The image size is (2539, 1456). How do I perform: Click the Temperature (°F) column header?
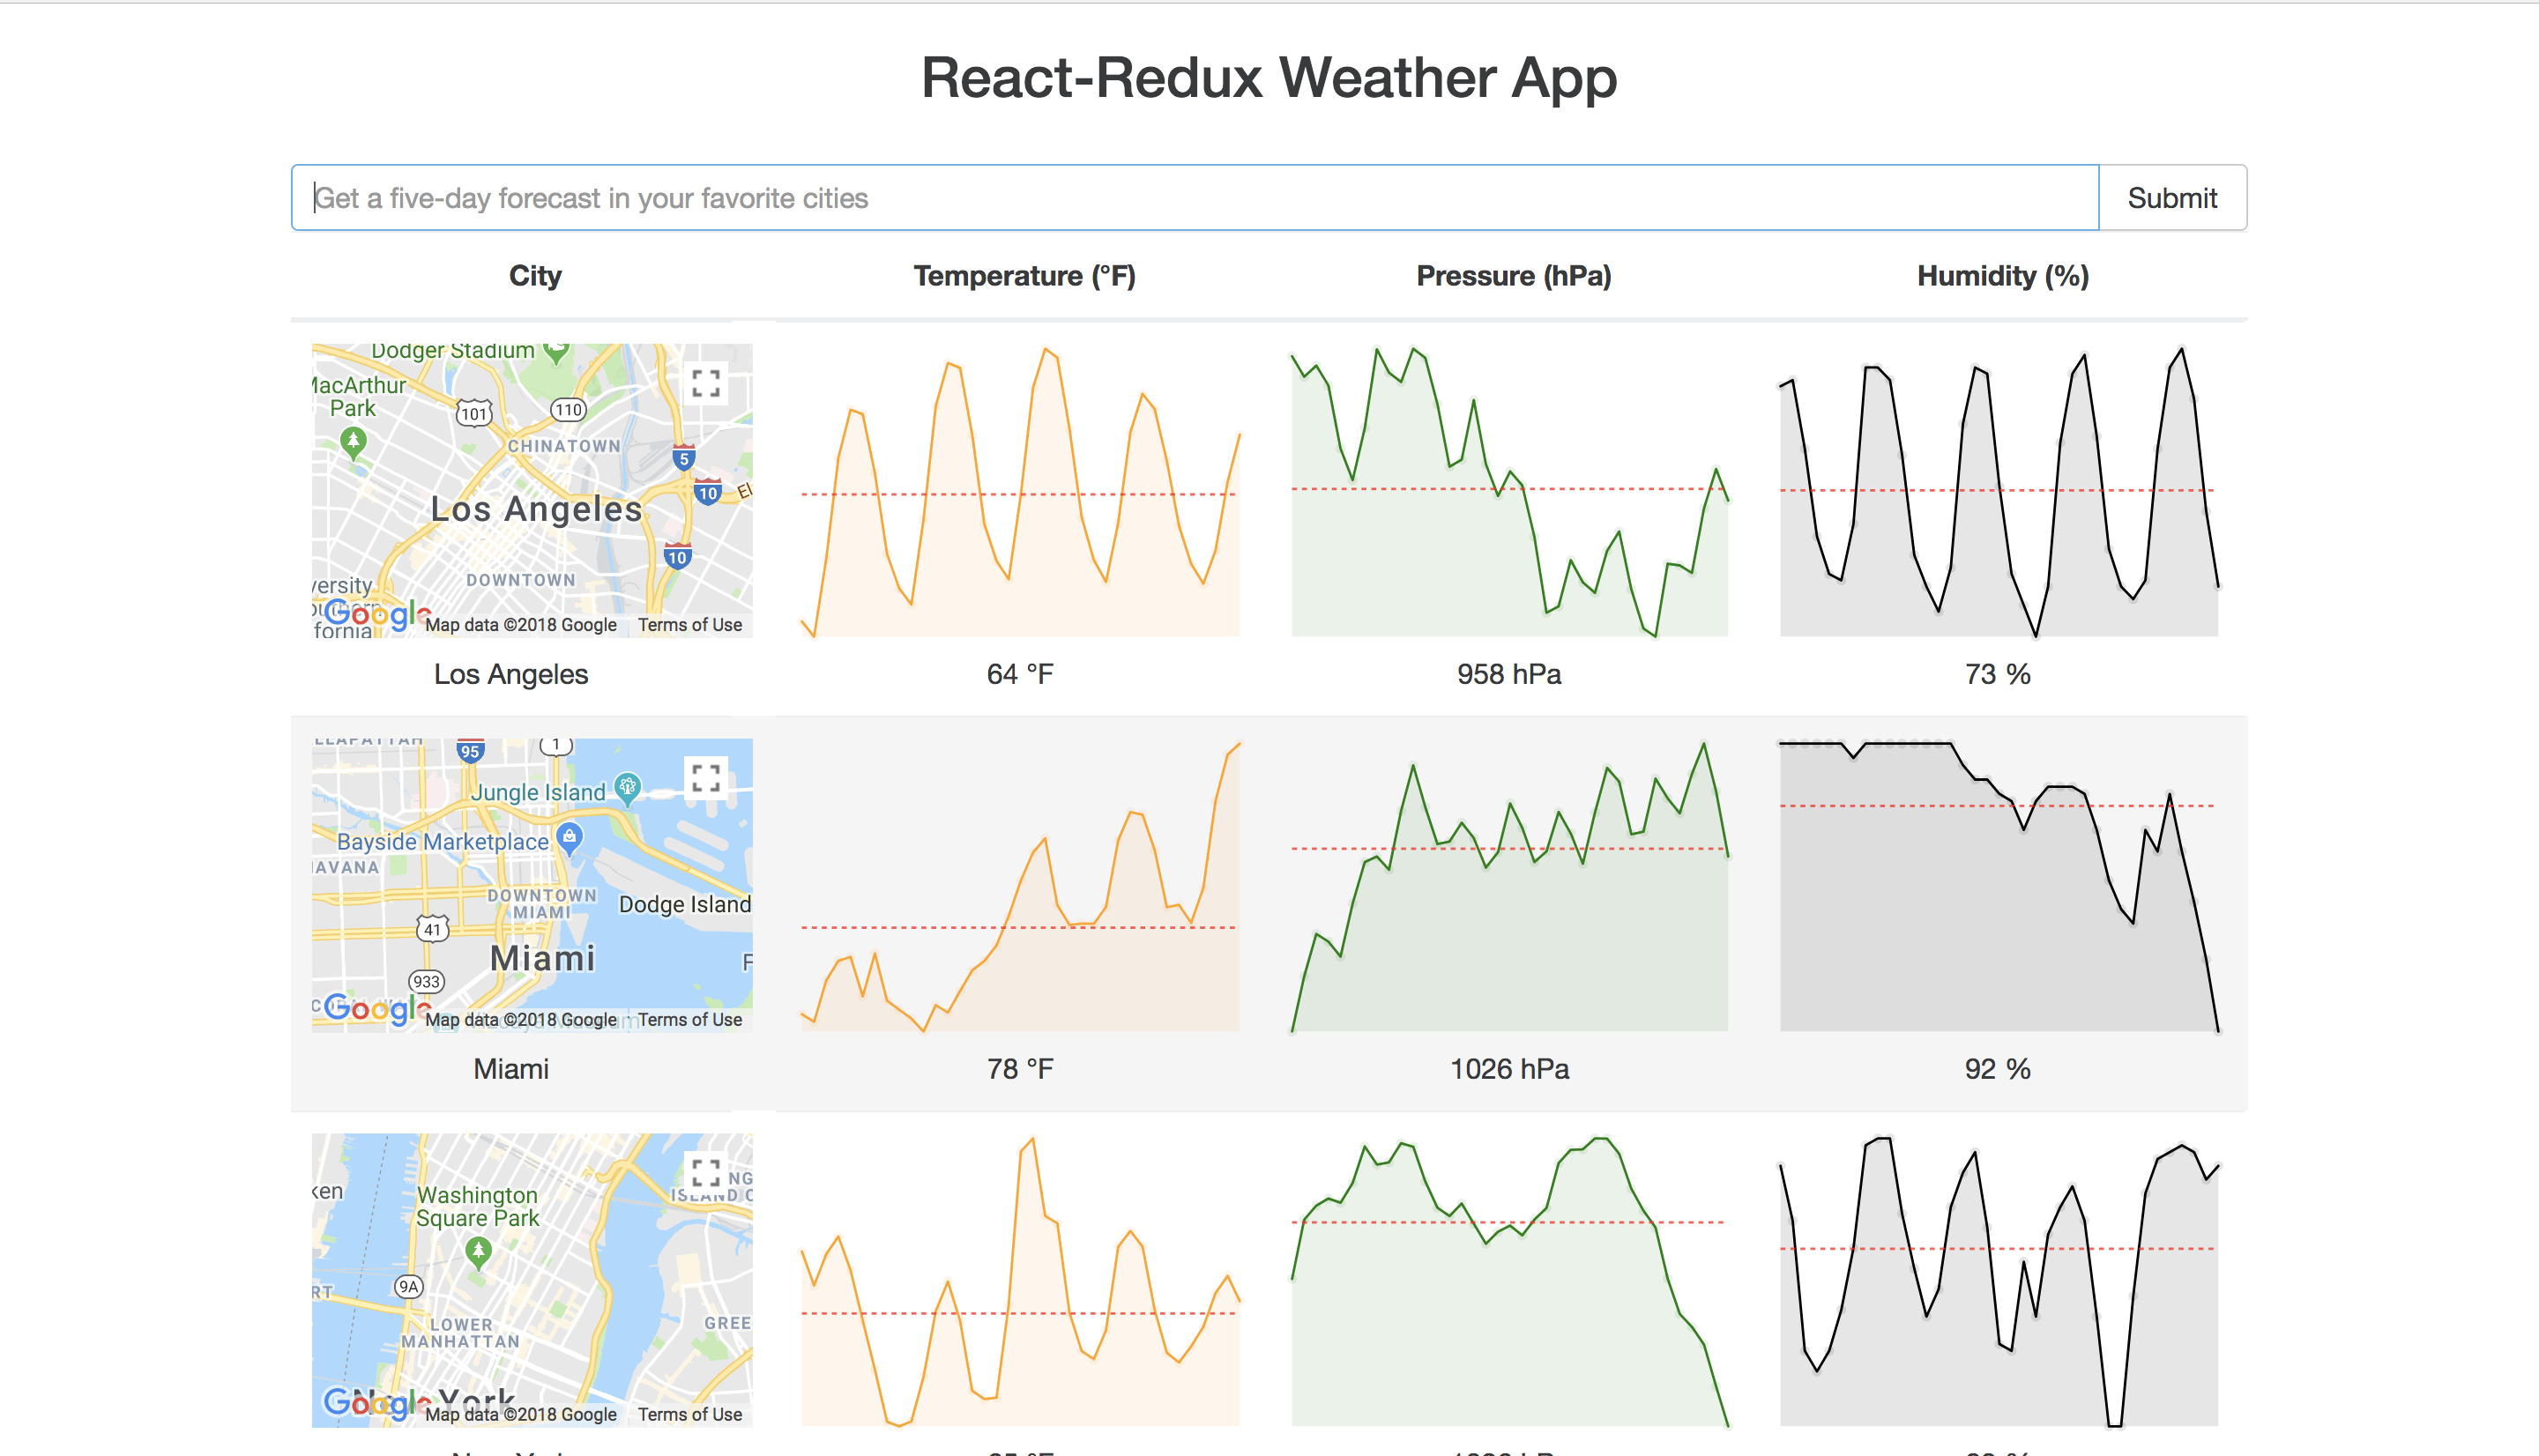pos(1024,276)
